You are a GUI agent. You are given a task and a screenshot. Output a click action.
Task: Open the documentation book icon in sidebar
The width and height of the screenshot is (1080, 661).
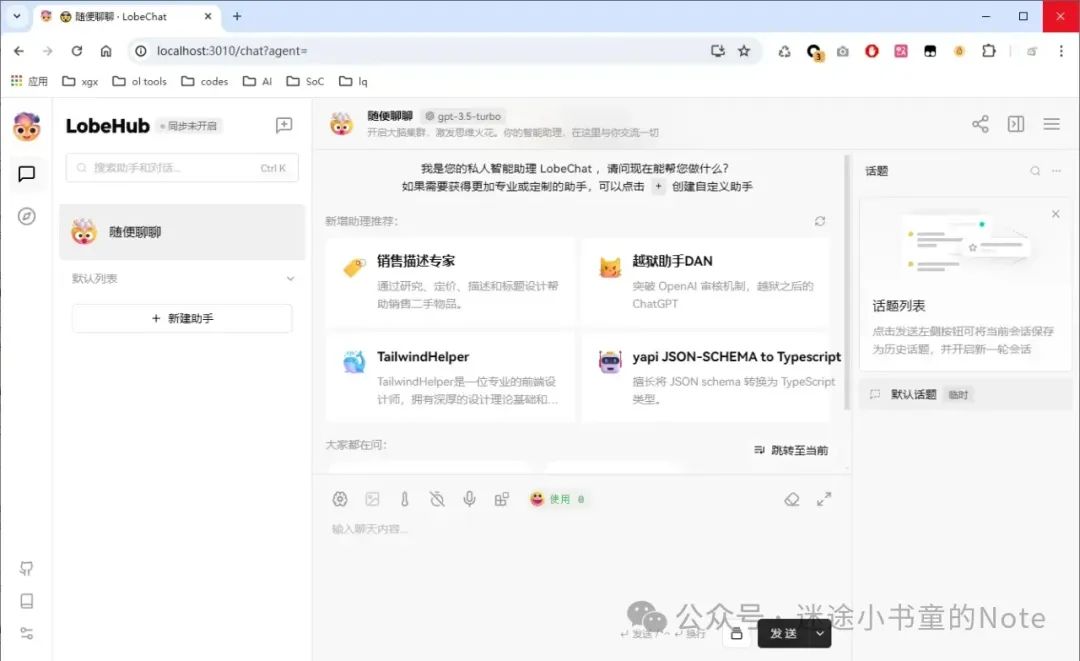(x=26, y=600)
